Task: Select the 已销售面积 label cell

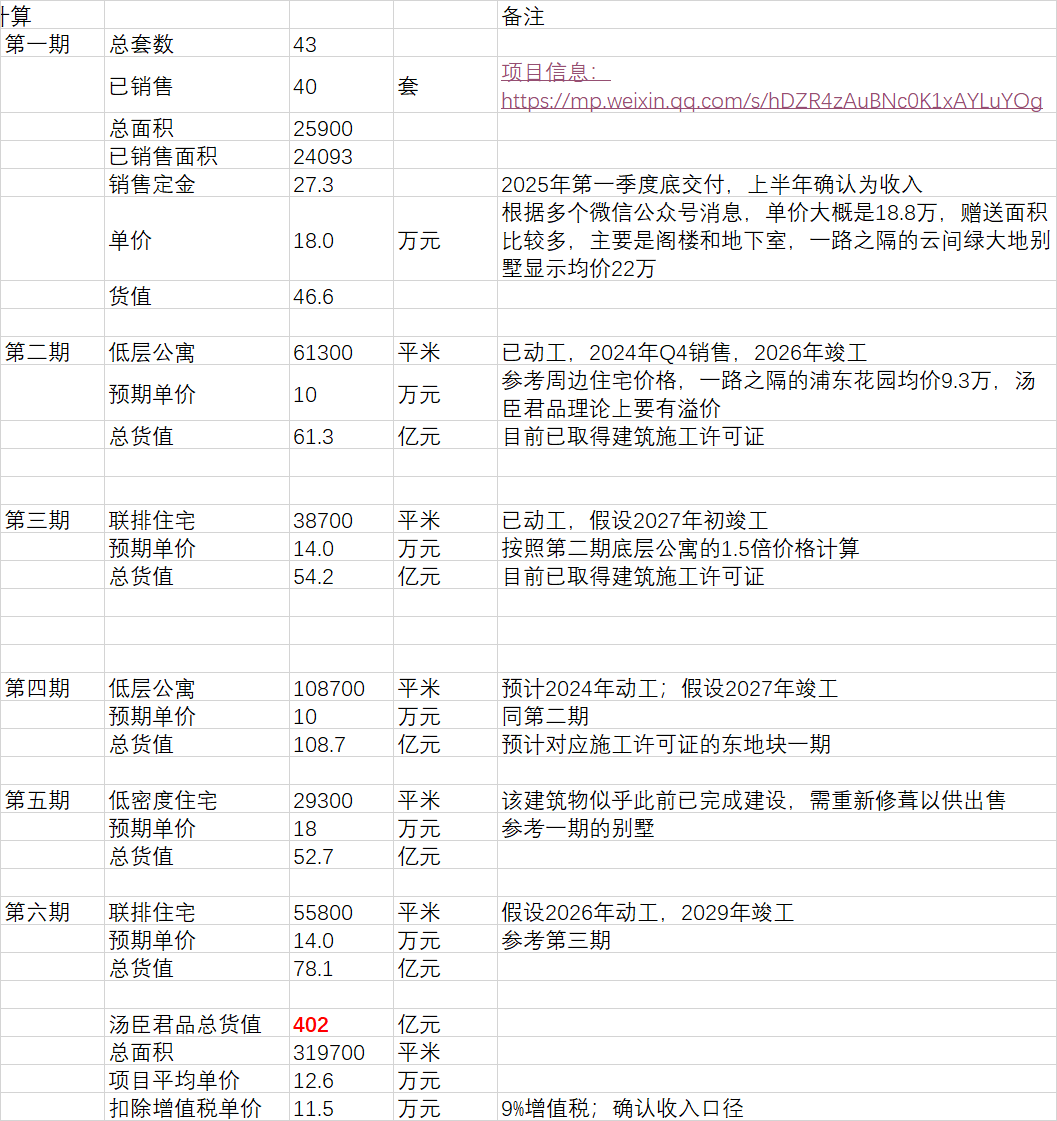Action: 197,155
